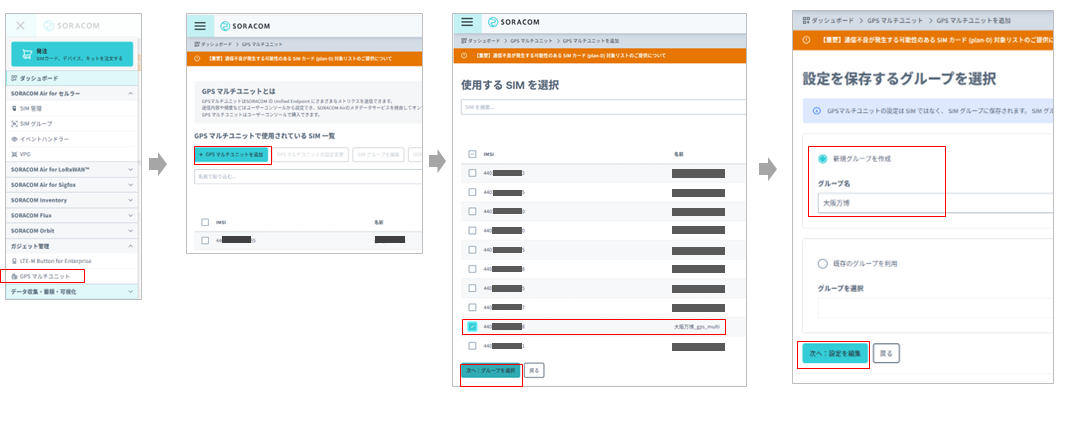
Task: Select the 既存のグループを利用 radio button
Action: tap(822, 263)
